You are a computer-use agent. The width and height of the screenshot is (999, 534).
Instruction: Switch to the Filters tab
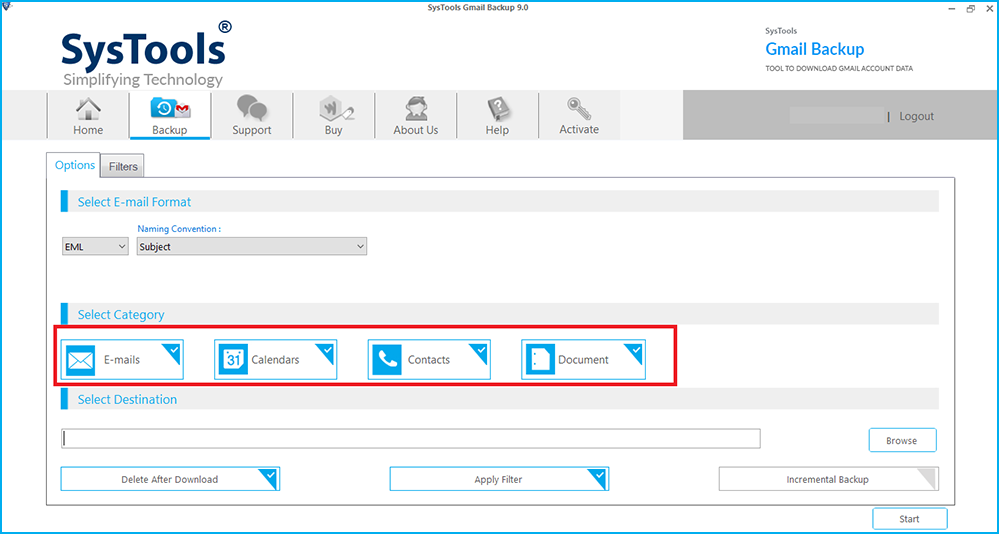[123, 166]
